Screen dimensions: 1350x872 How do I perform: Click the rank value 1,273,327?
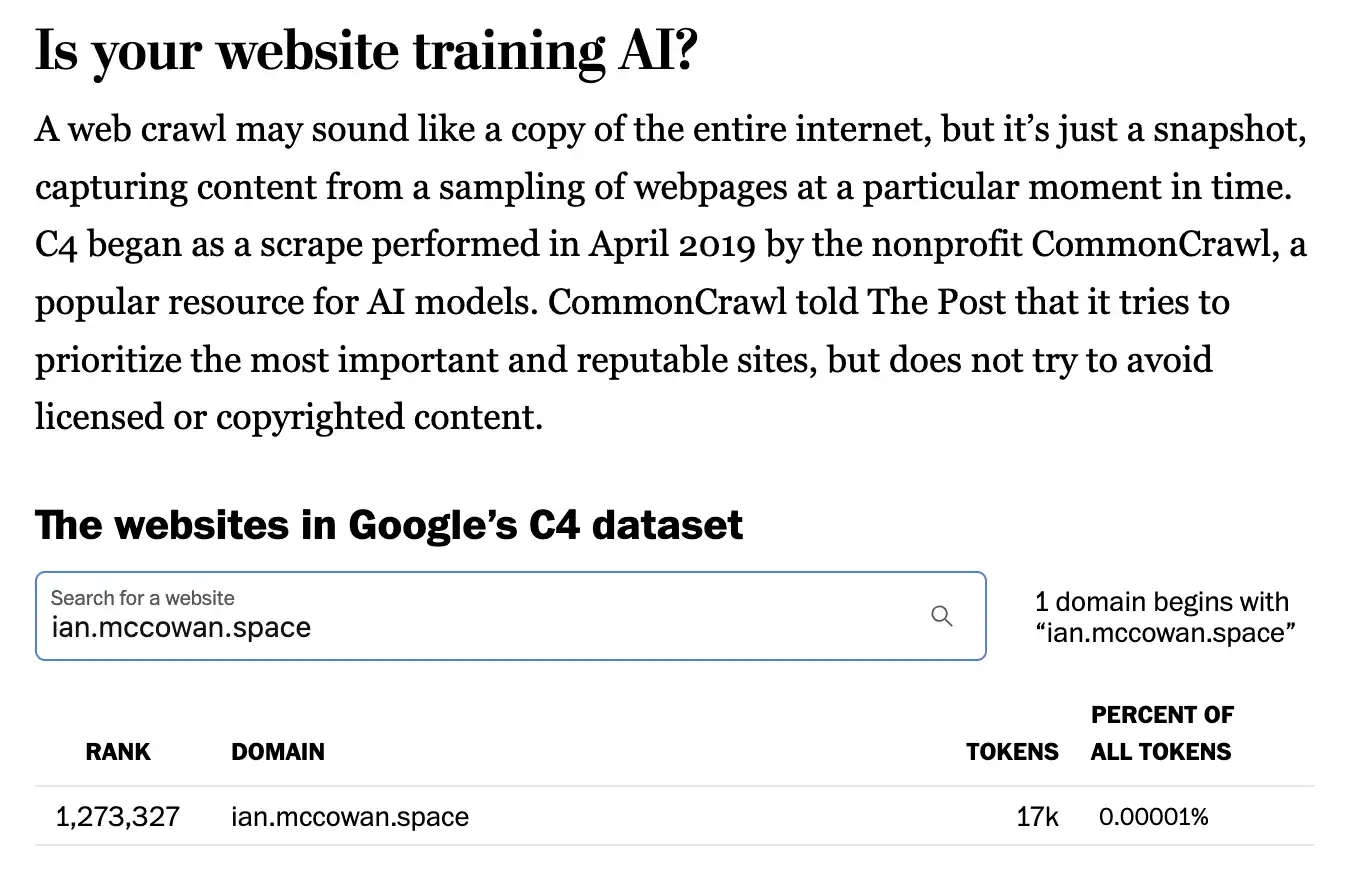[x=118, y=817]
